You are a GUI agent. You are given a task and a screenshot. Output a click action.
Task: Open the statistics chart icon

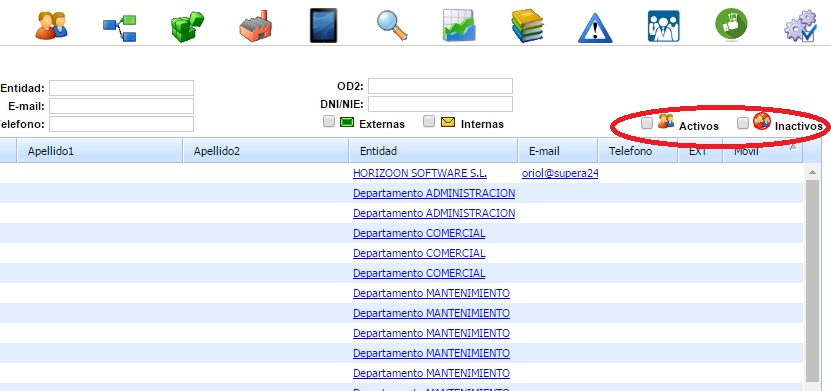(459, 25)
